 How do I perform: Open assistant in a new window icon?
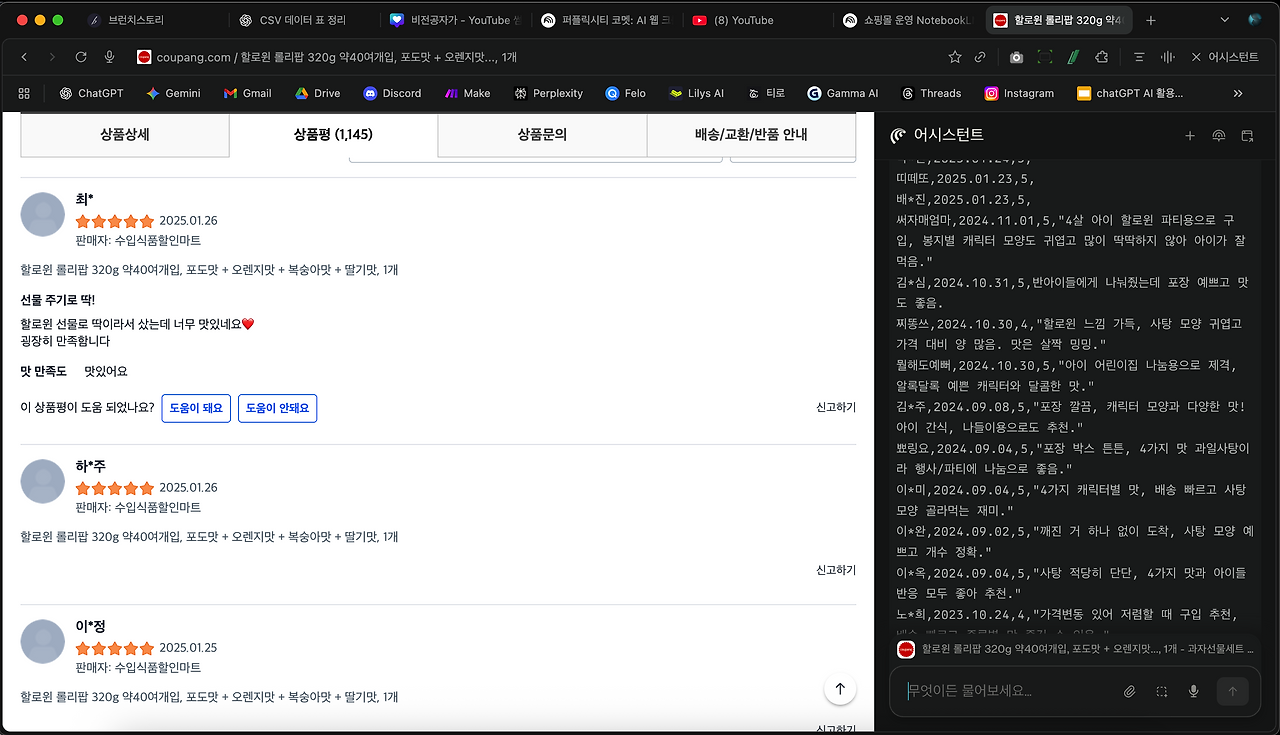pyautogui.click(x=1246, y=136)
